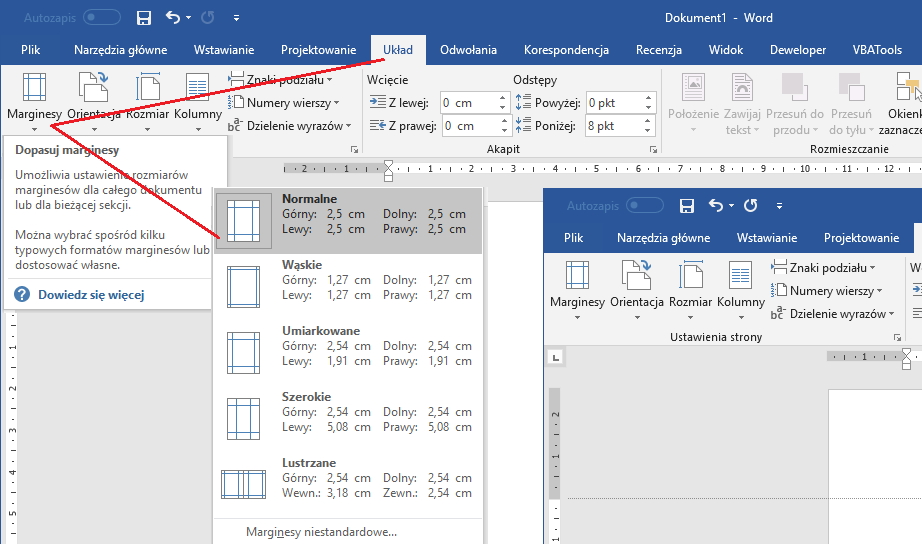Click Rozmiar icon in main ribbon

[x=148, y=88]
